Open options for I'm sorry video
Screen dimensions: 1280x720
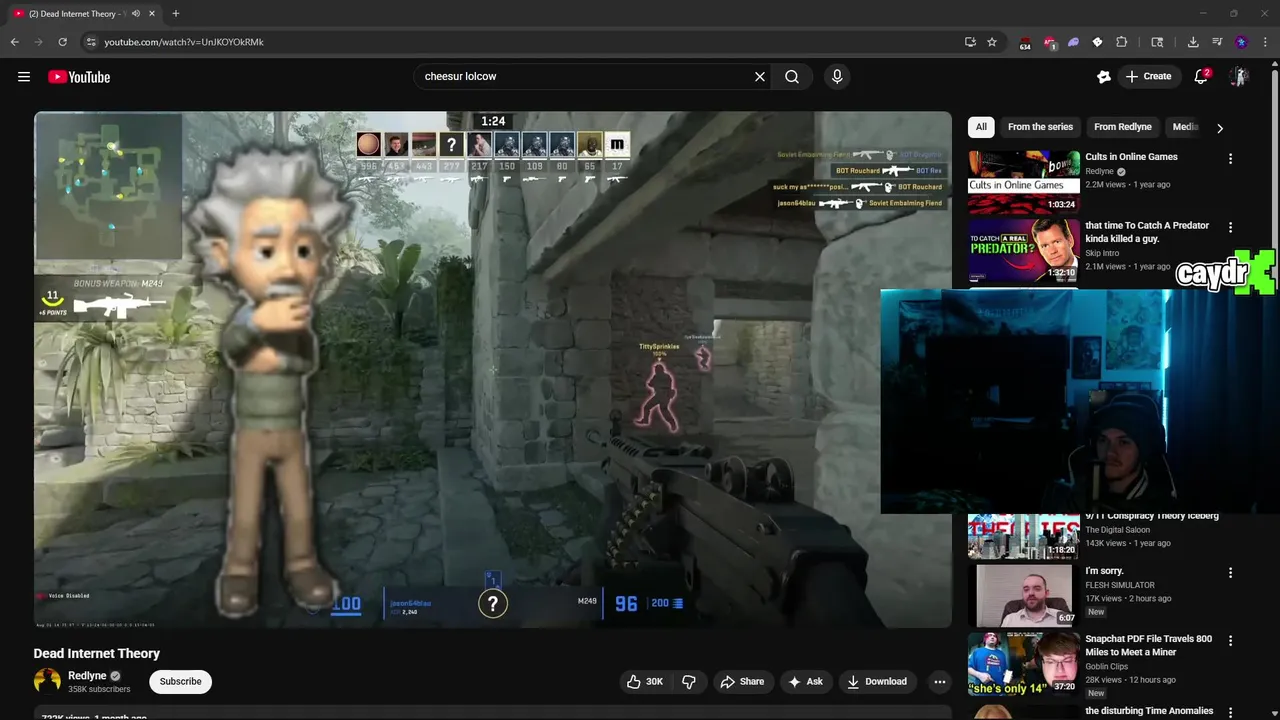coord(1230,573)
